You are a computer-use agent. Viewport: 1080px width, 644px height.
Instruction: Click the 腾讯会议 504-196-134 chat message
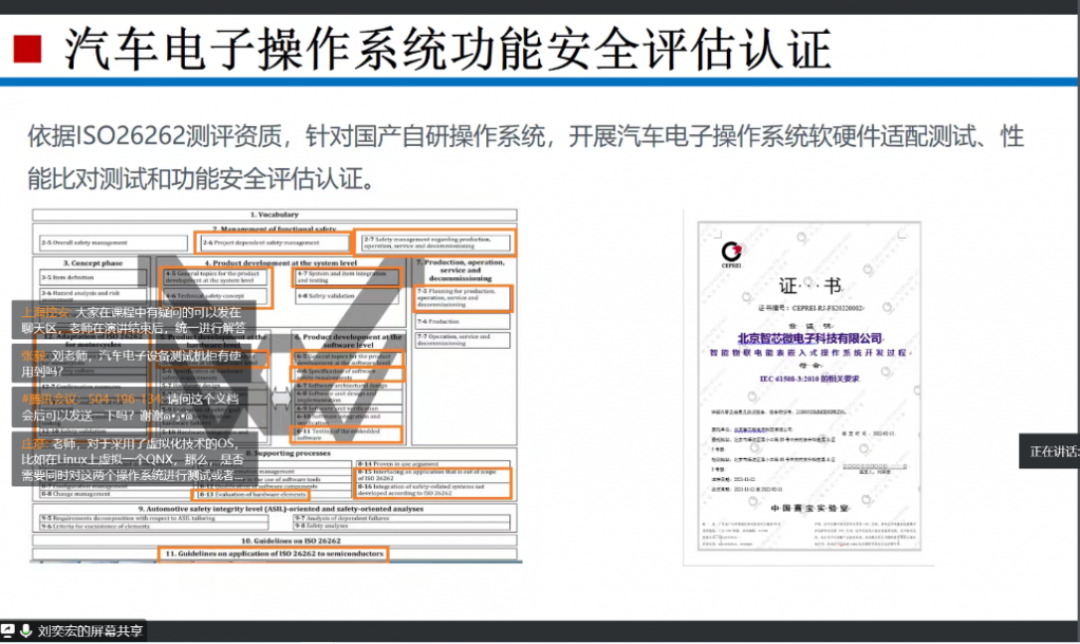click(x=130, y=406)
